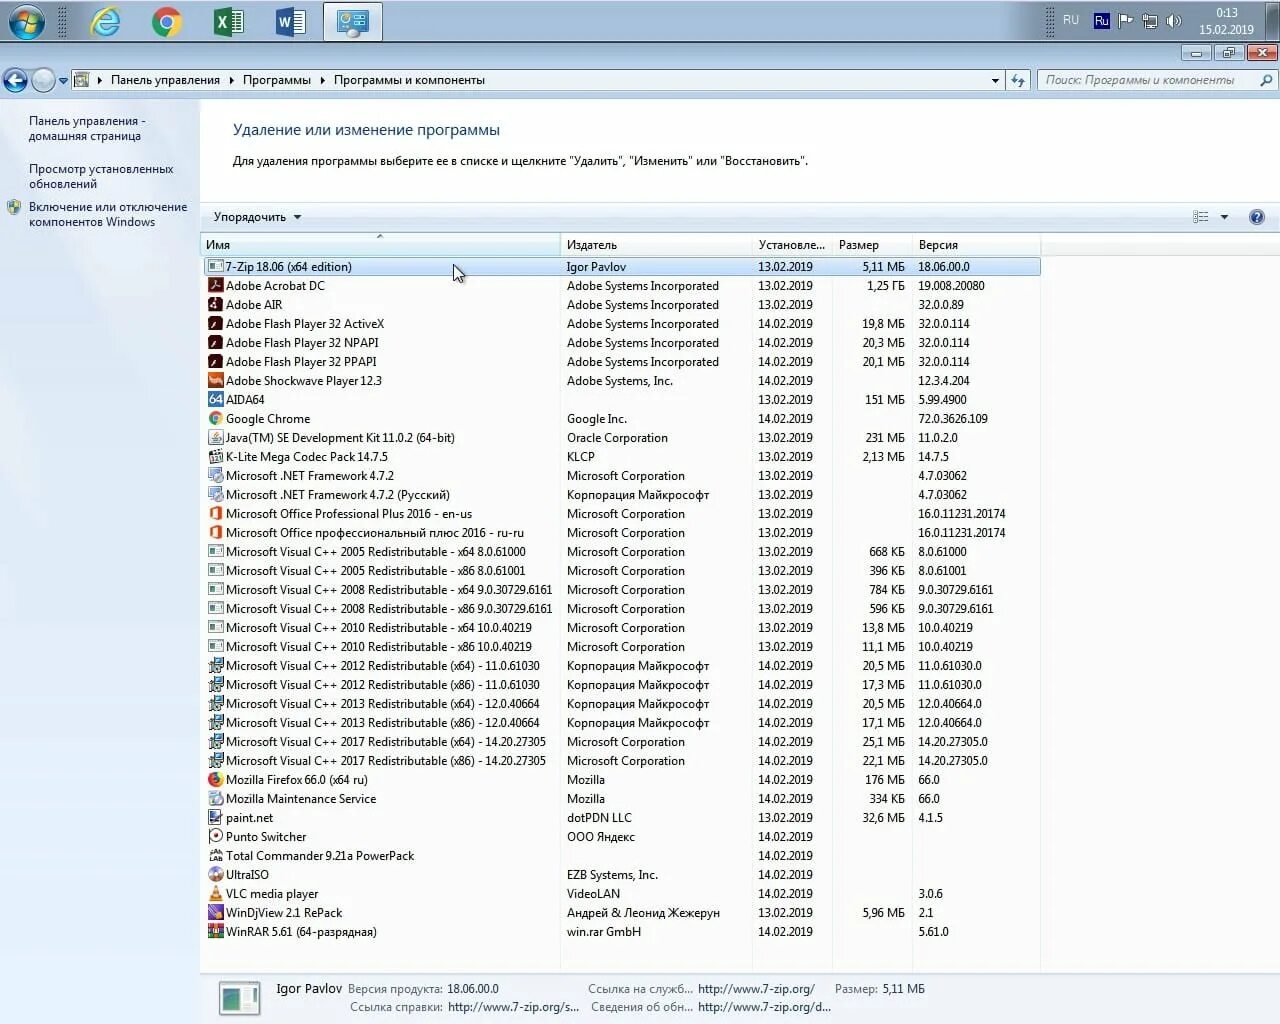Go back with the Back arrow

click(15, 80)
